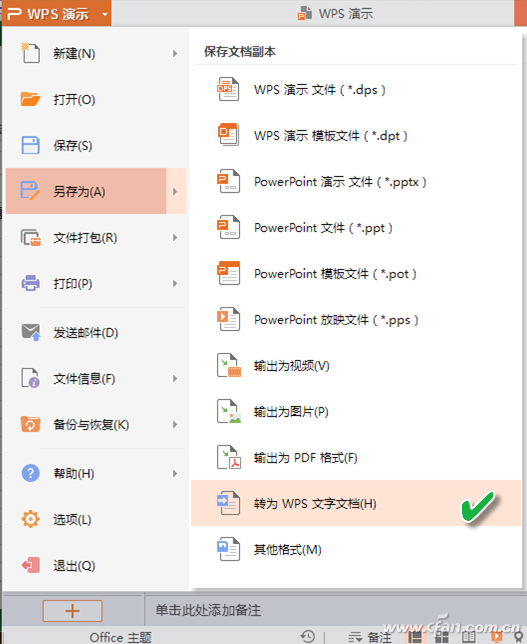Click the plus button to add a slide

(72, 611)
